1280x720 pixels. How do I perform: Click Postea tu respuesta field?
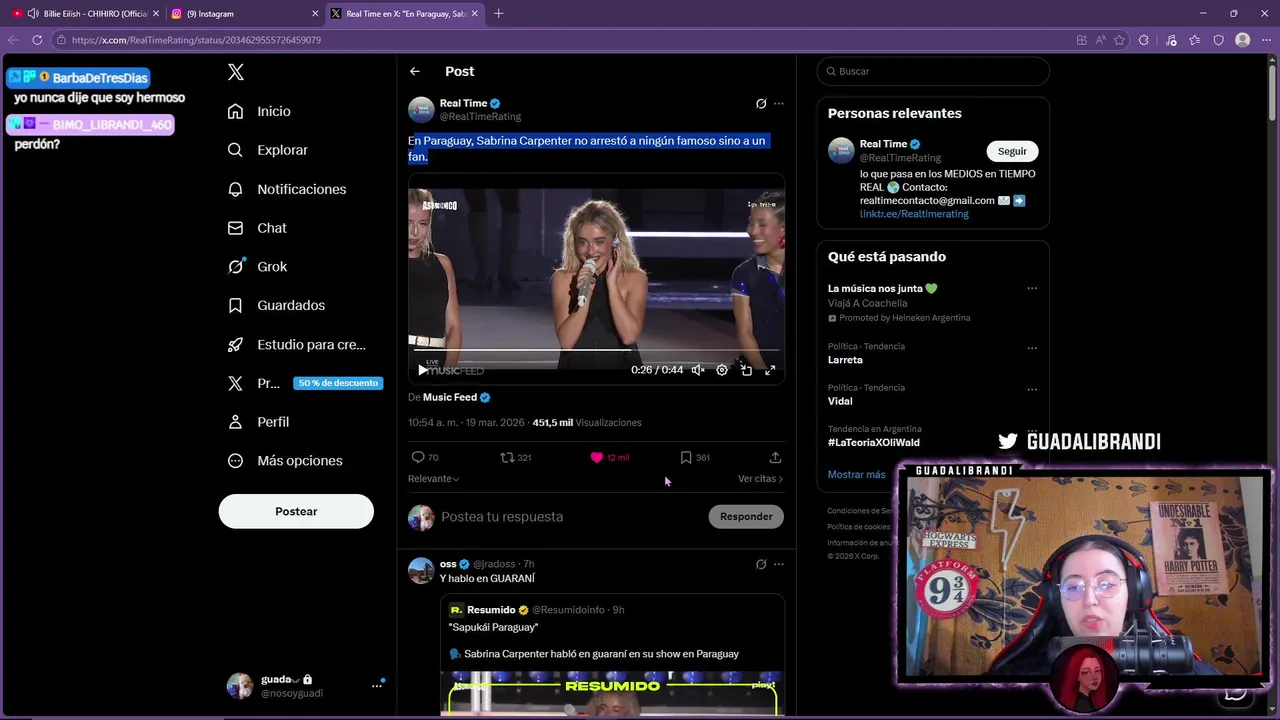570,517
